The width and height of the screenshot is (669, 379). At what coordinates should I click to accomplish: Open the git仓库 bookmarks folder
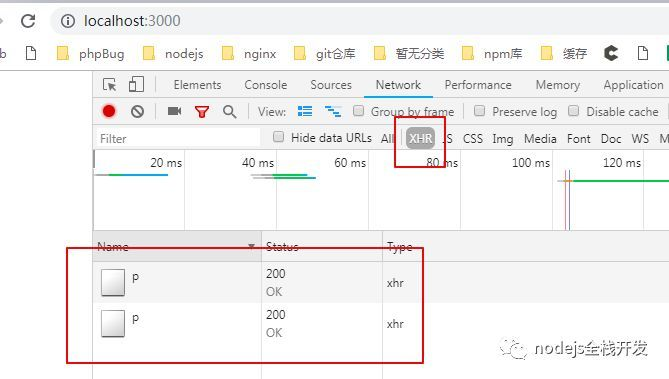click(325, 54)
